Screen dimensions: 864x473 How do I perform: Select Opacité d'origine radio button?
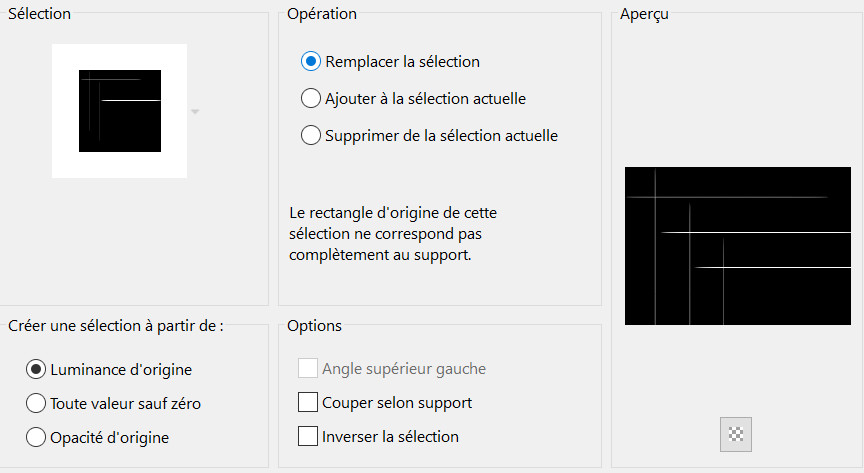35,436
